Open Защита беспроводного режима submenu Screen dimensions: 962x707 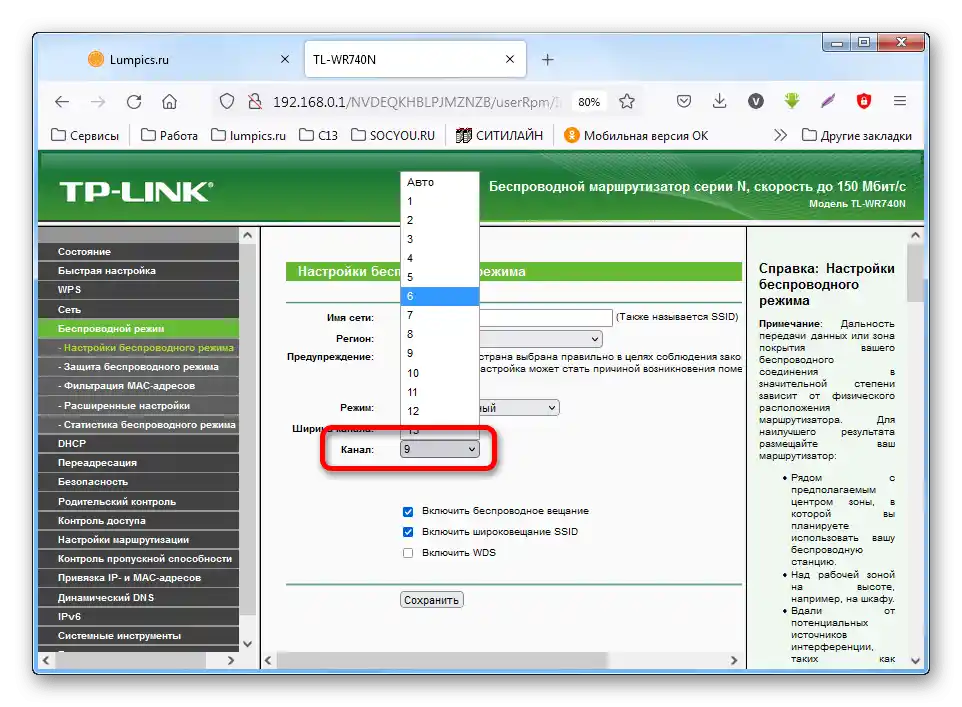[x=139, y=367]
